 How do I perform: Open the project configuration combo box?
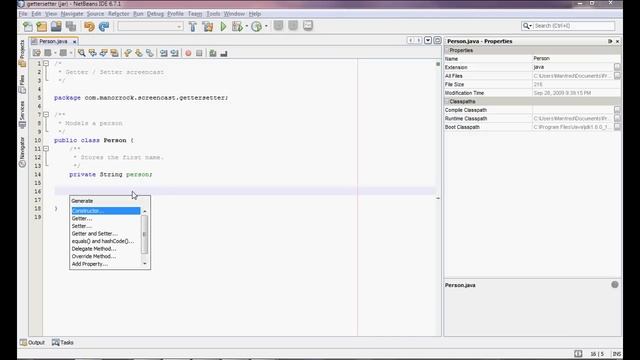pos(151,27)
